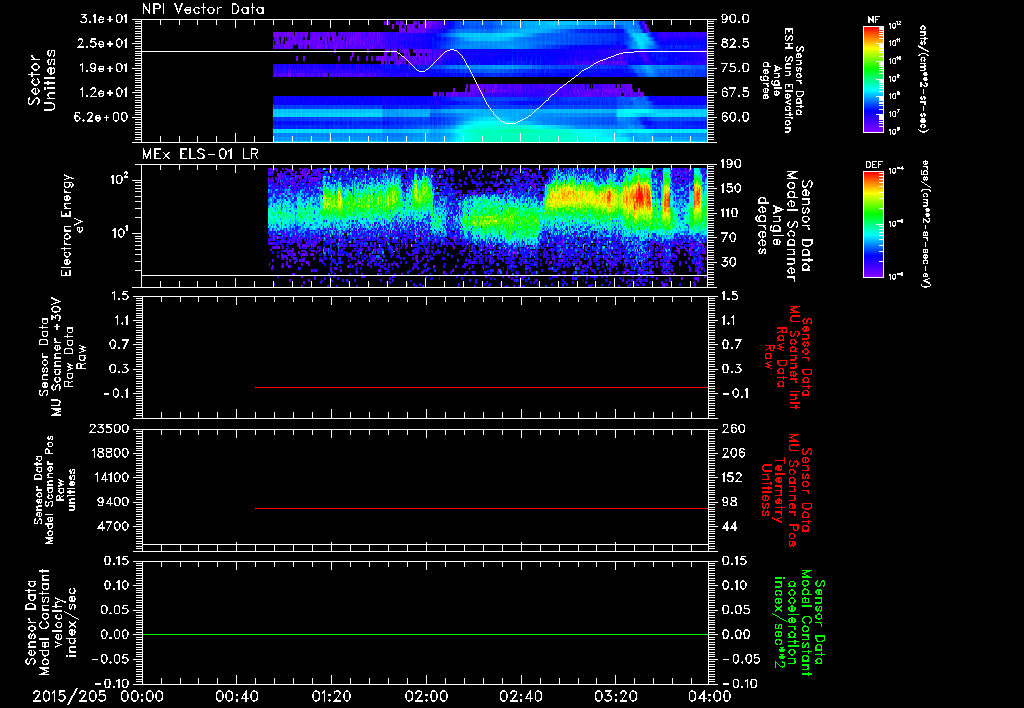Click the "1.9e+01" sector tick value
1024x708 pixels.
(105, 68)
